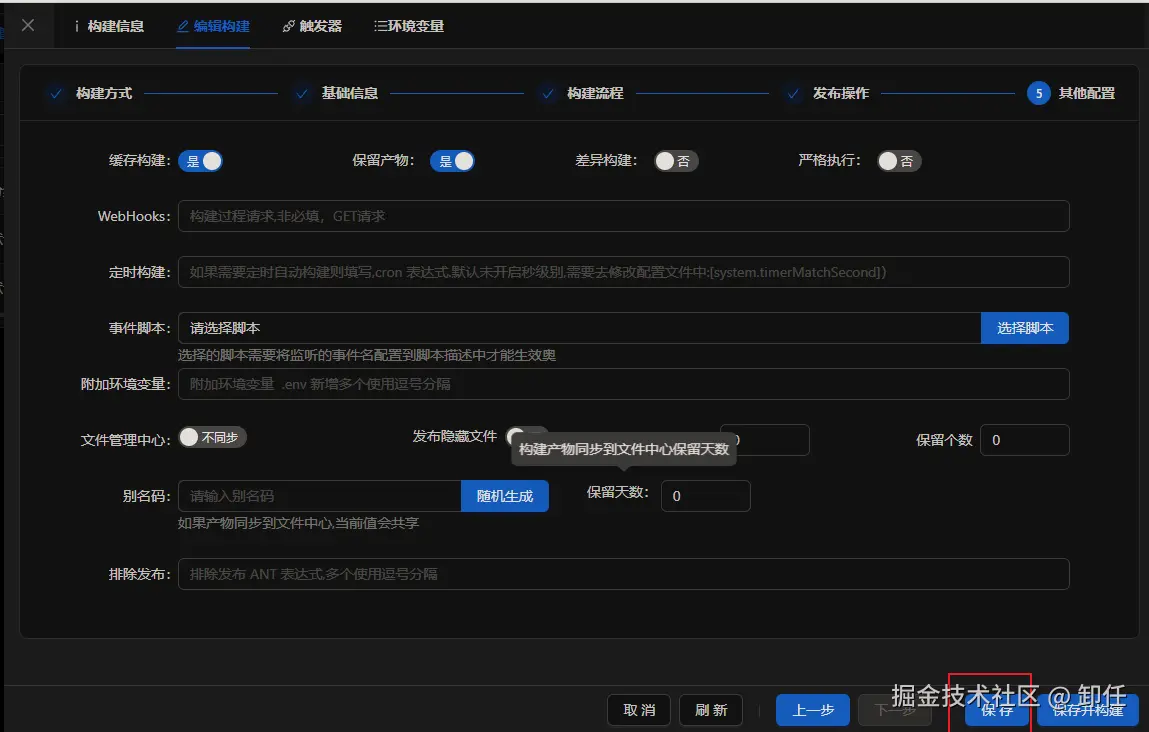Click the list icon on 环境变量 tab
1149x732 pixels.
pos(380,26)
